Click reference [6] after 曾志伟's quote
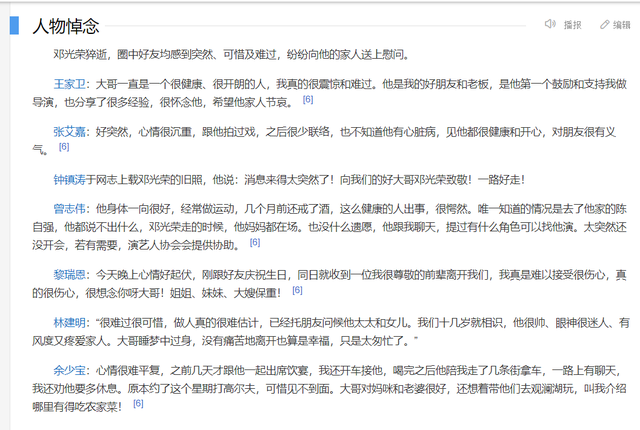640x430 pixels. (255, 242)
